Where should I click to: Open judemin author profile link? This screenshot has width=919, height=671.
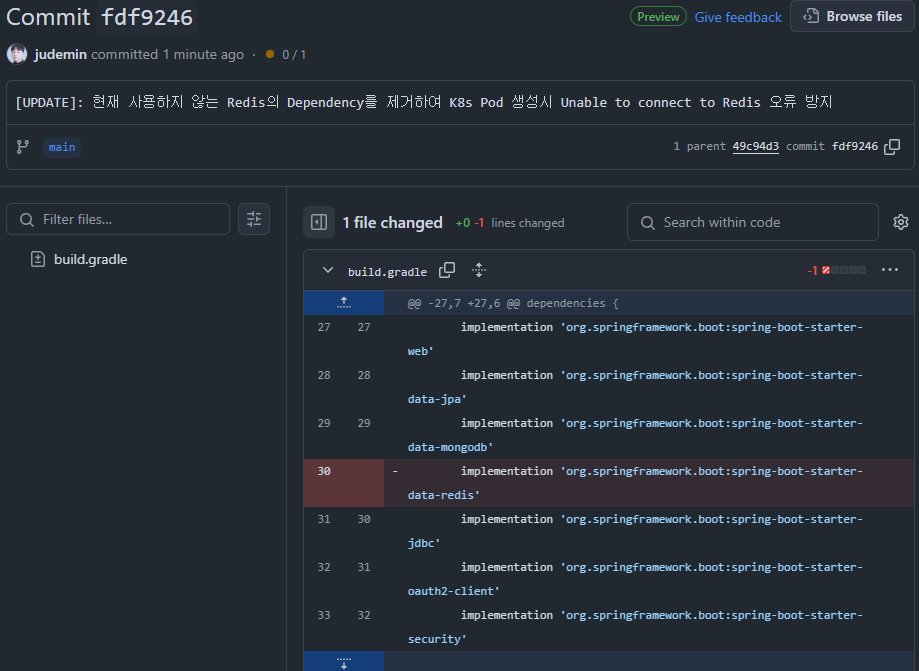[x=60, y=54]
